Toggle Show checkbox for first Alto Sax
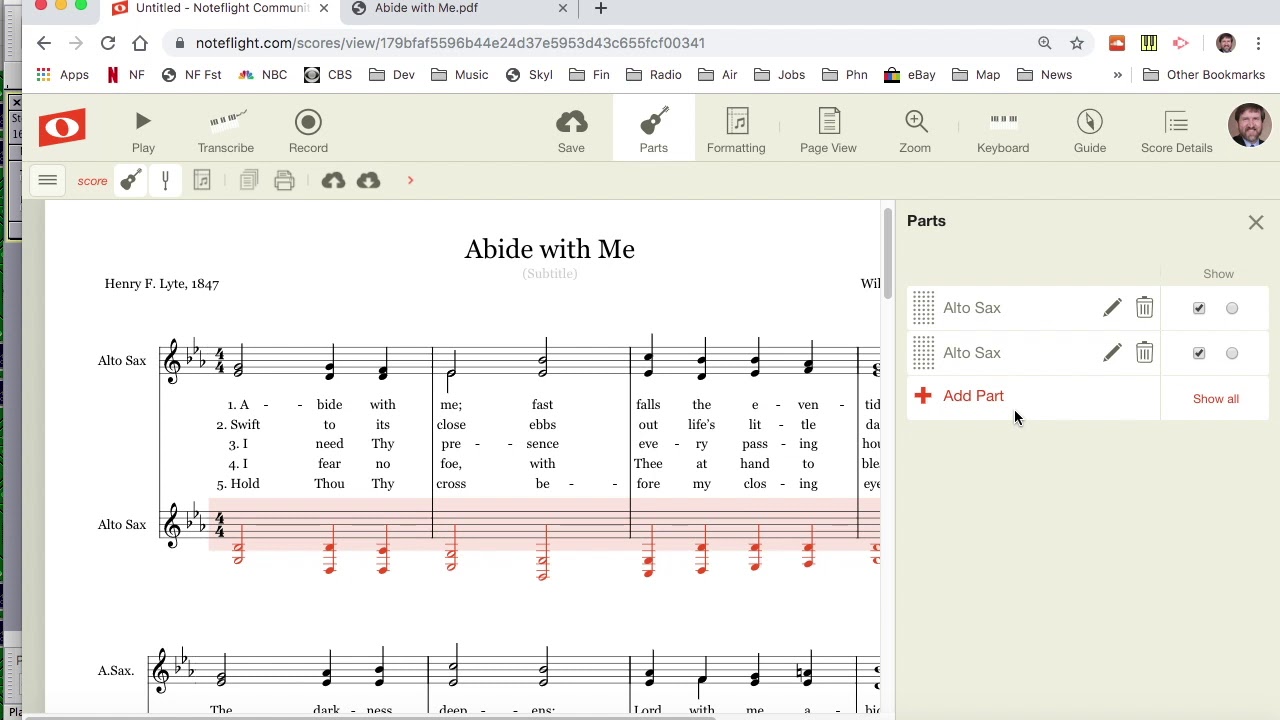1280x720 pixels. 1199,308
